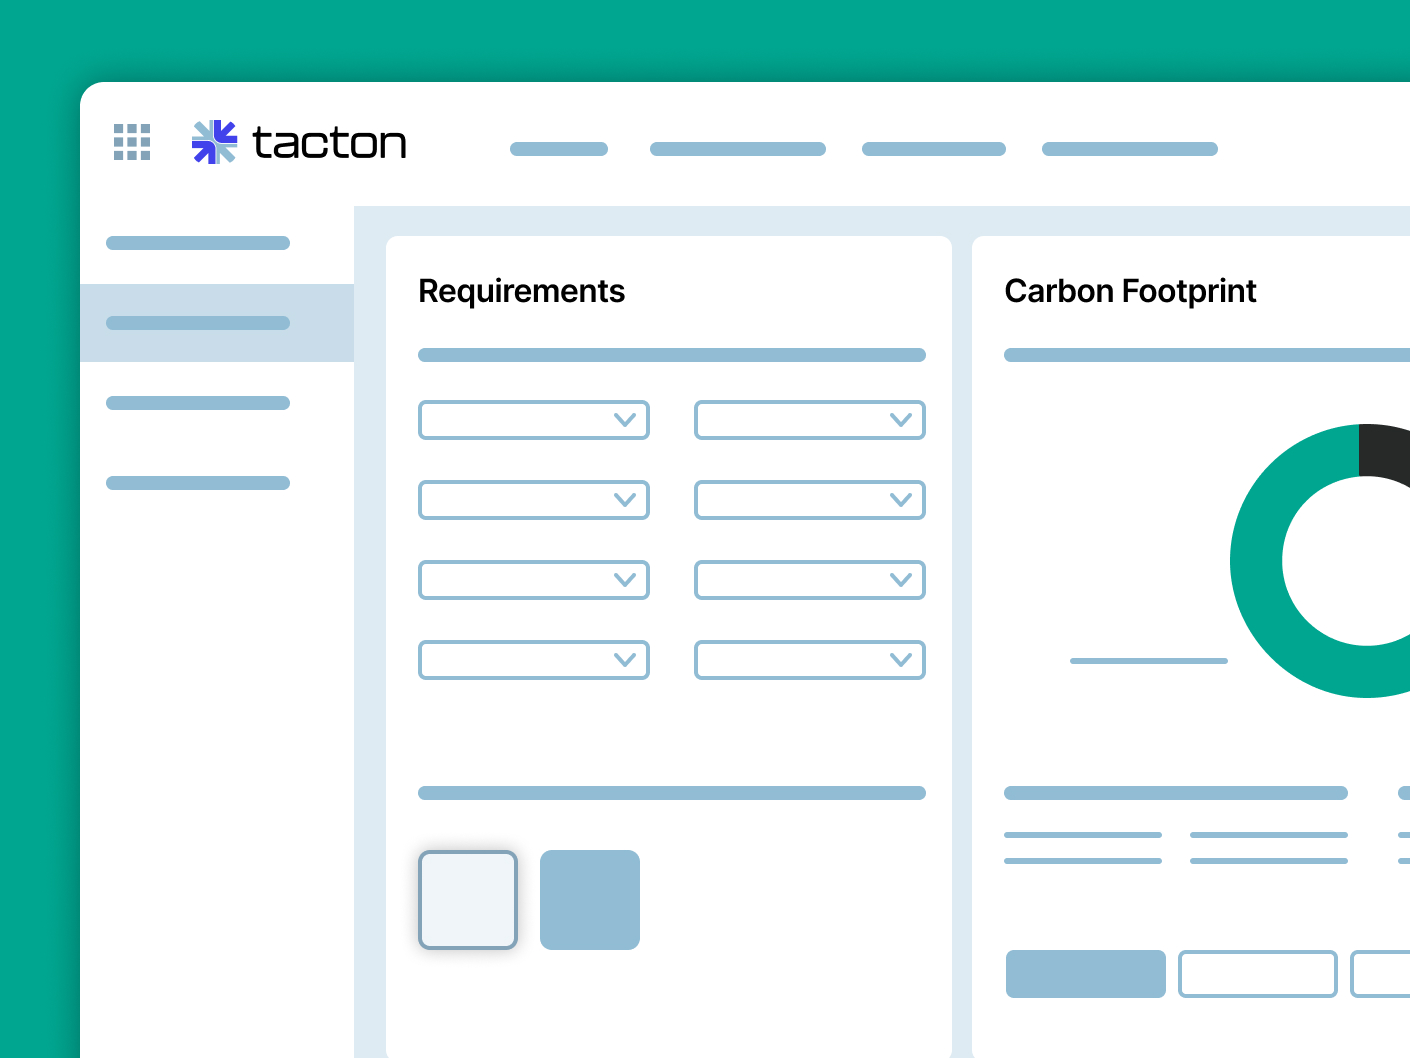Viewport: 1410px width, 1058px height.
Task: Expand the top right Requirements dropdown
Action: click(809, 420)
